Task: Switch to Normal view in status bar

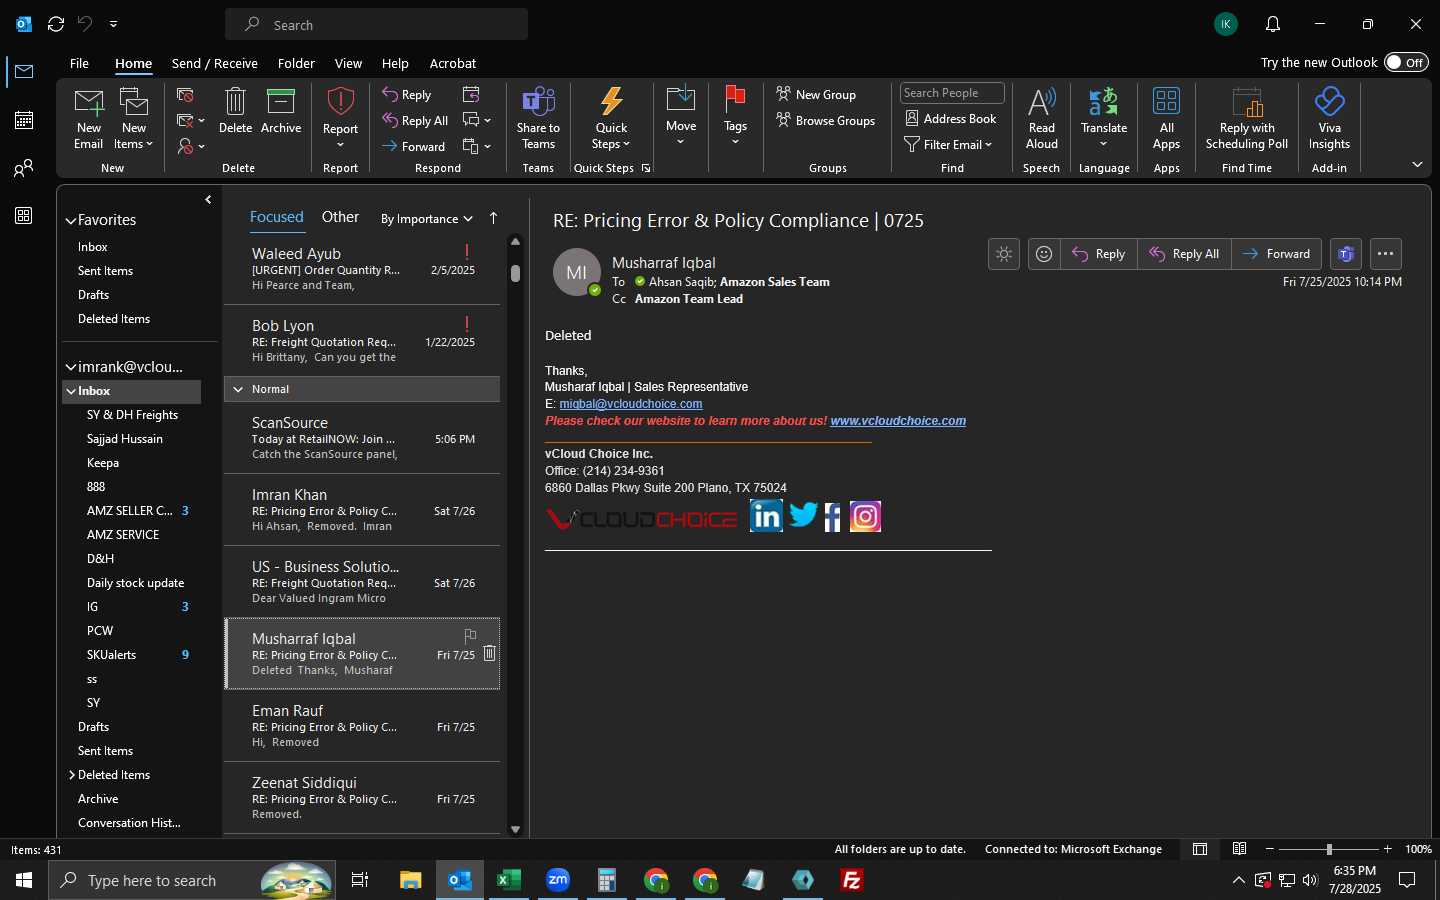Action: coord(1200,849)
